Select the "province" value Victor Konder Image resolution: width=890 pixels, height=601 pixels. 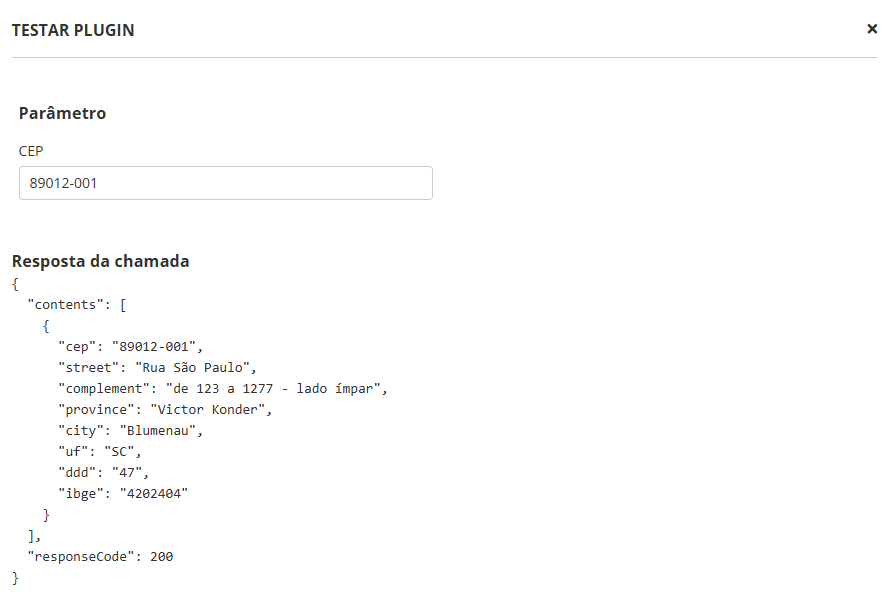click(210, 409)
